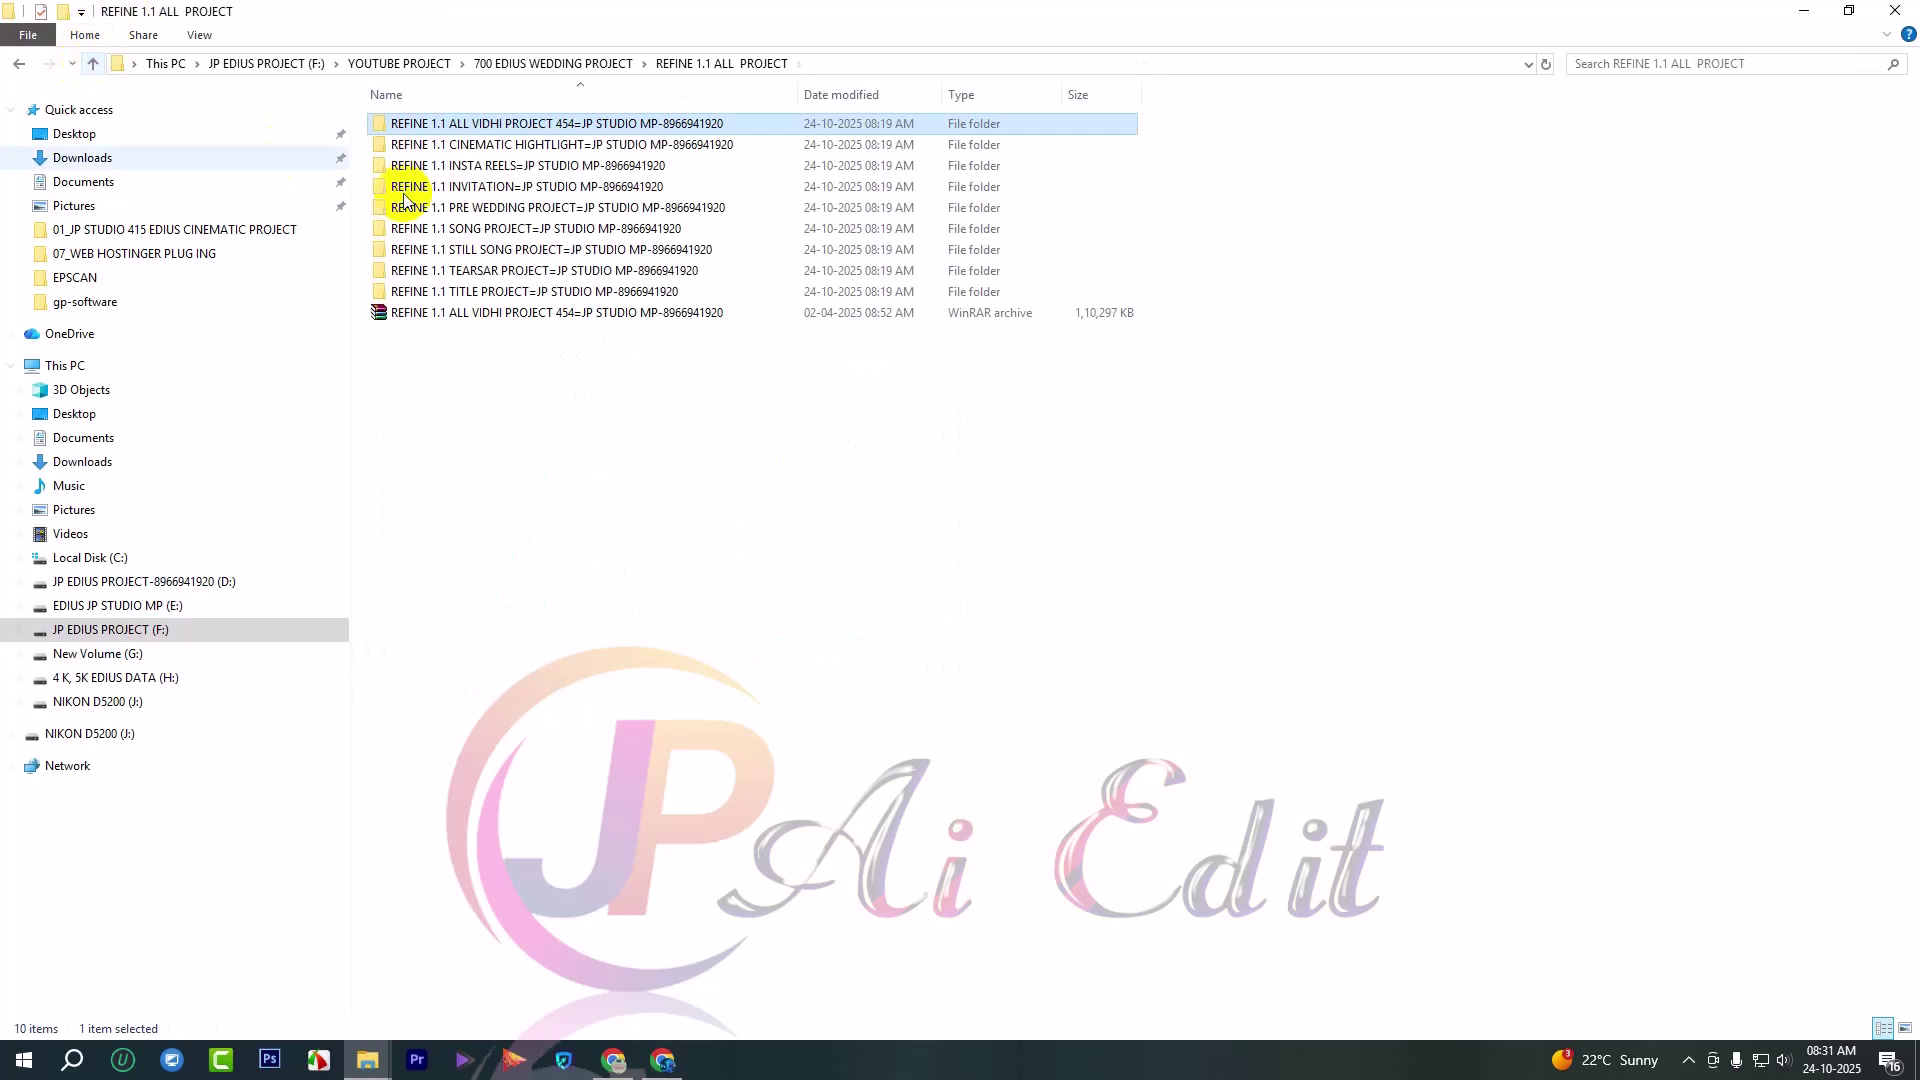Go to YOUTUBE PROJECT in breadcrumb path
The image size is (1920, 1080).
click(x=399, y=64)
